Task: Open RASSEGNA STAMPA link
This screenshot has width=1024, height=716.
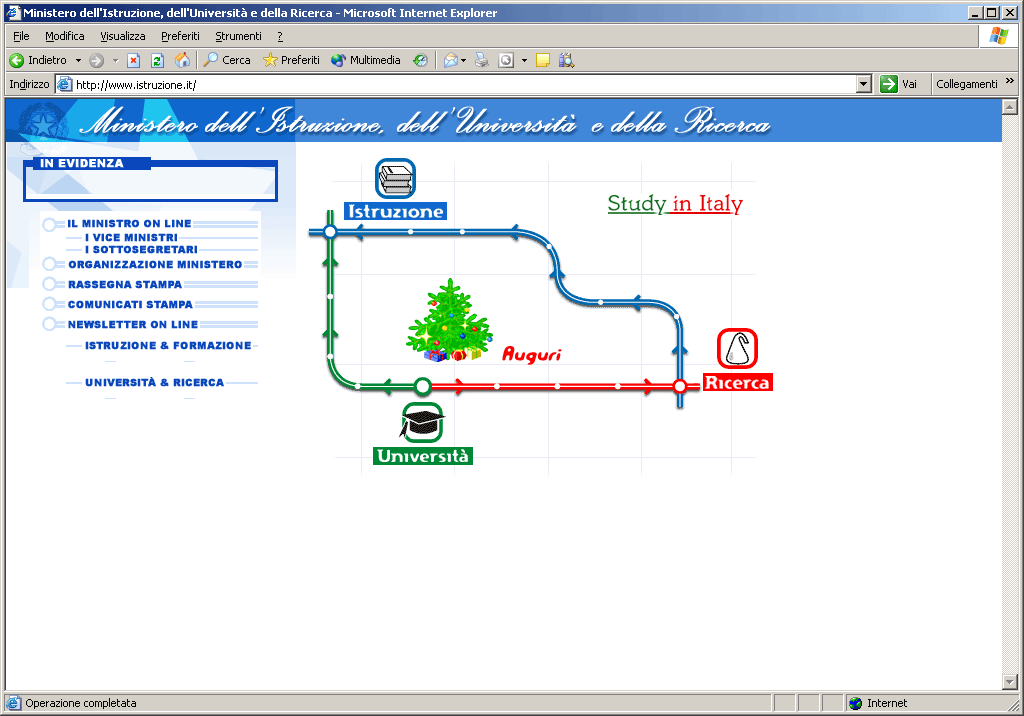Action: click(125, 284)
